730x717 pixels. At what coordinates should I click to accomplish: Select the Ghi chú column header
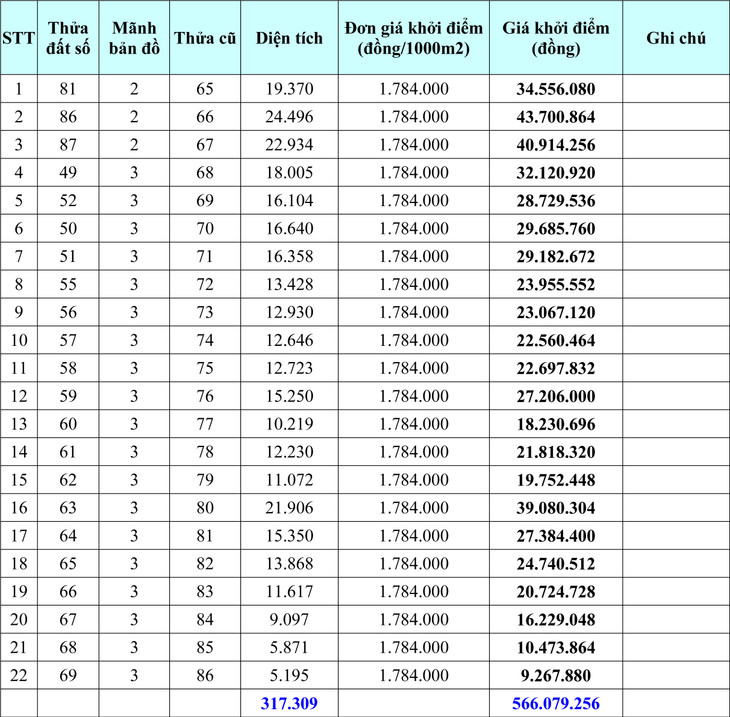(675, 39)
